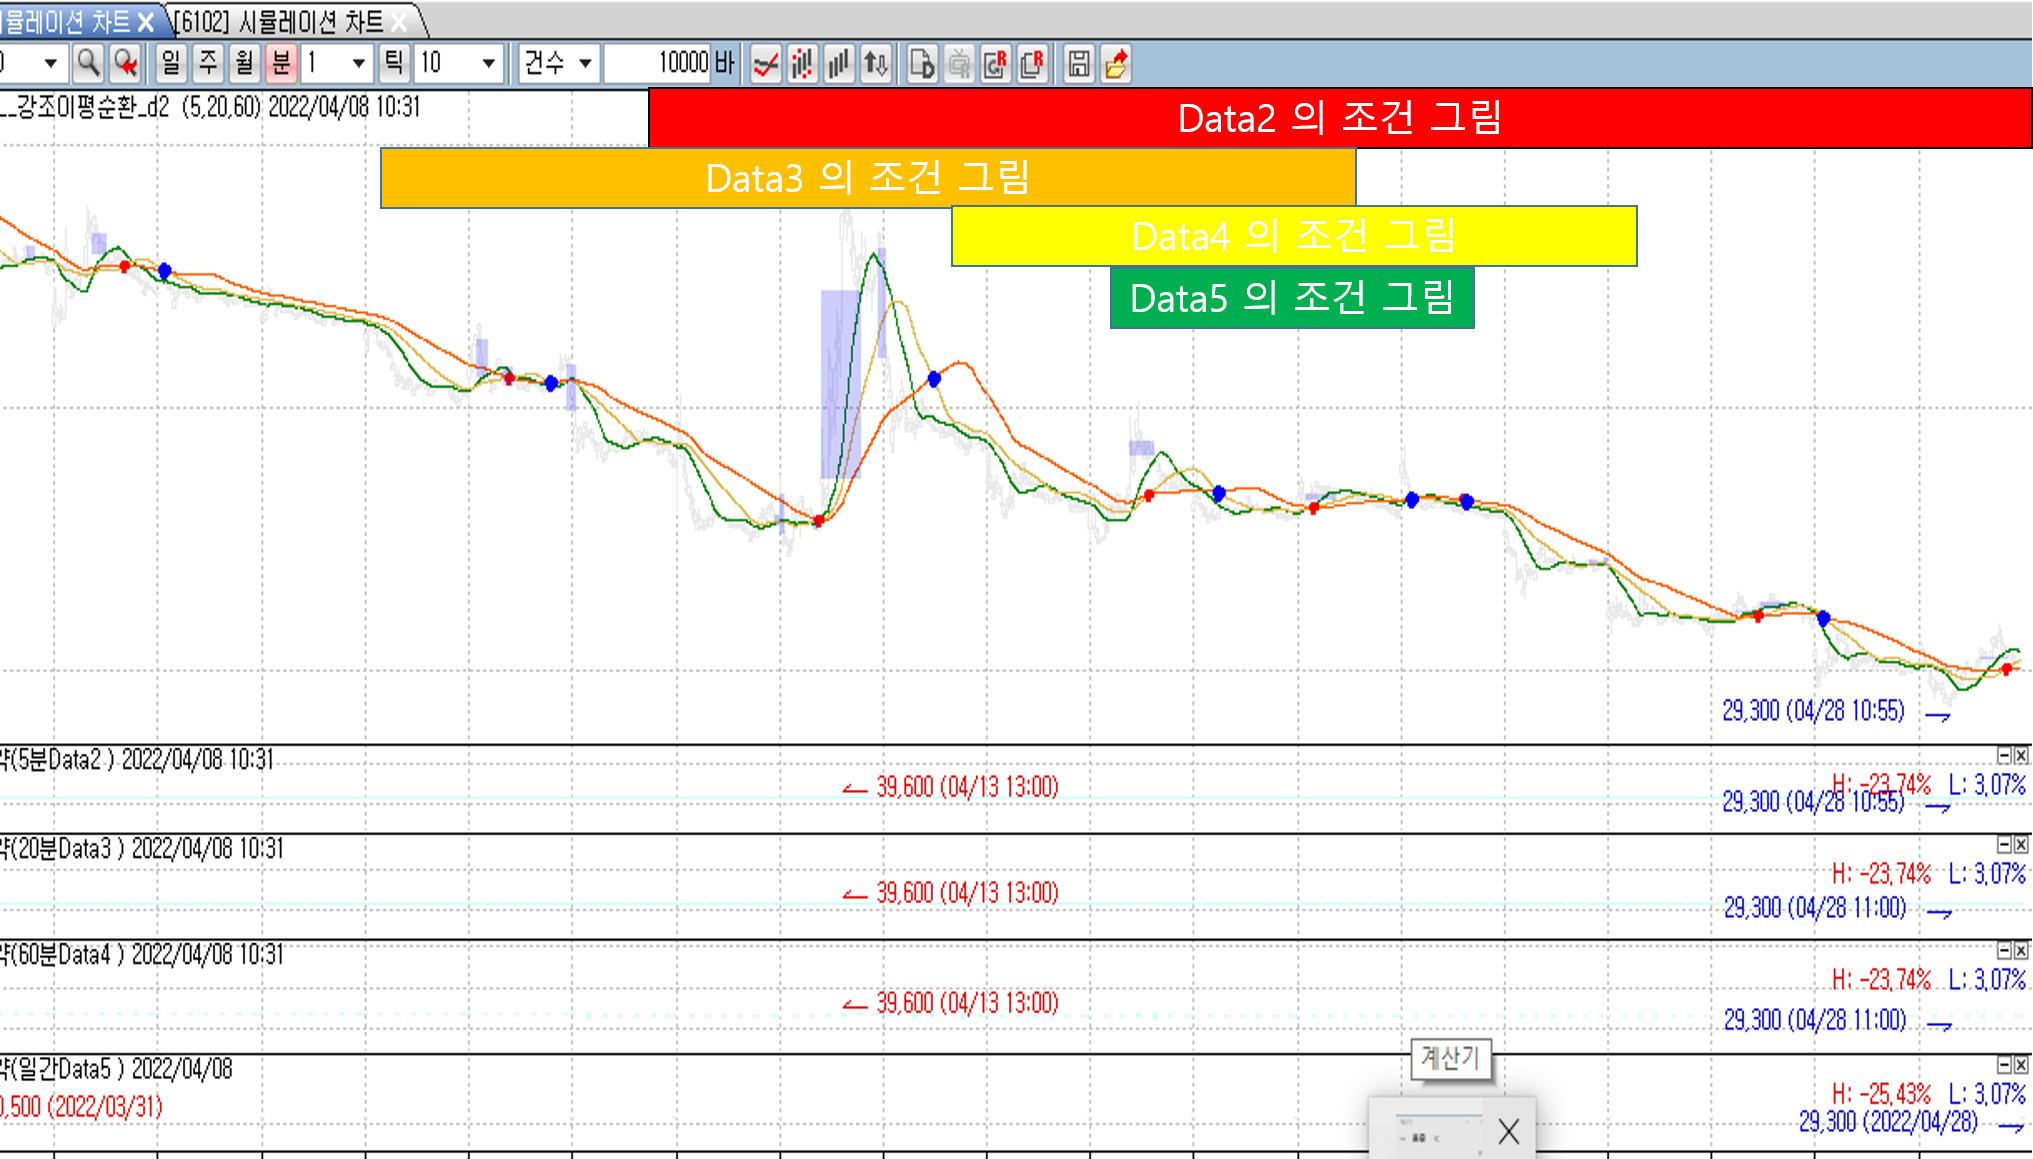The height and width of the screenshot is (1159, 2033).
Task: Click the save diskette icon
Action: click(x=1079, y=64)
